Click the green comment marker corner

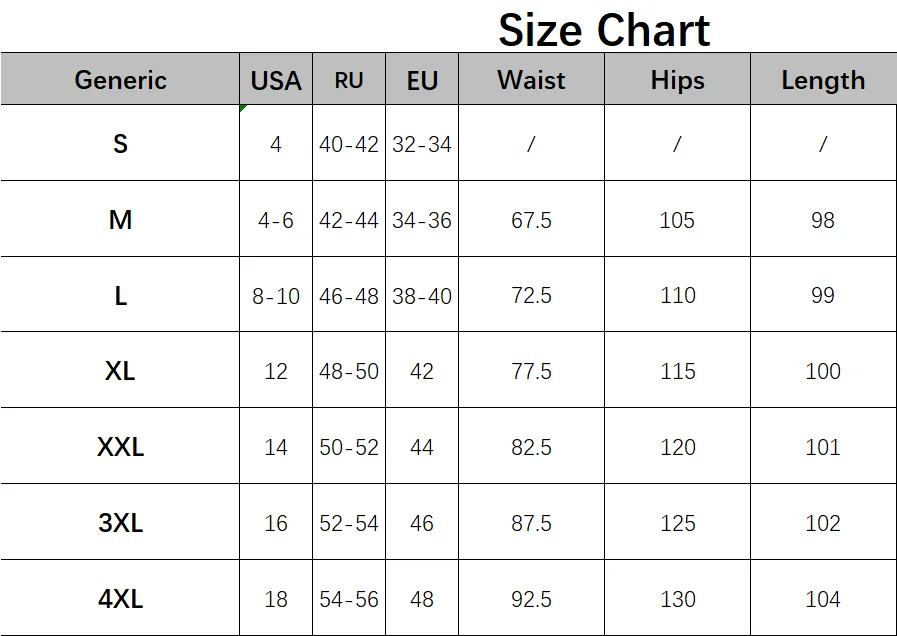tap(243, 108)
